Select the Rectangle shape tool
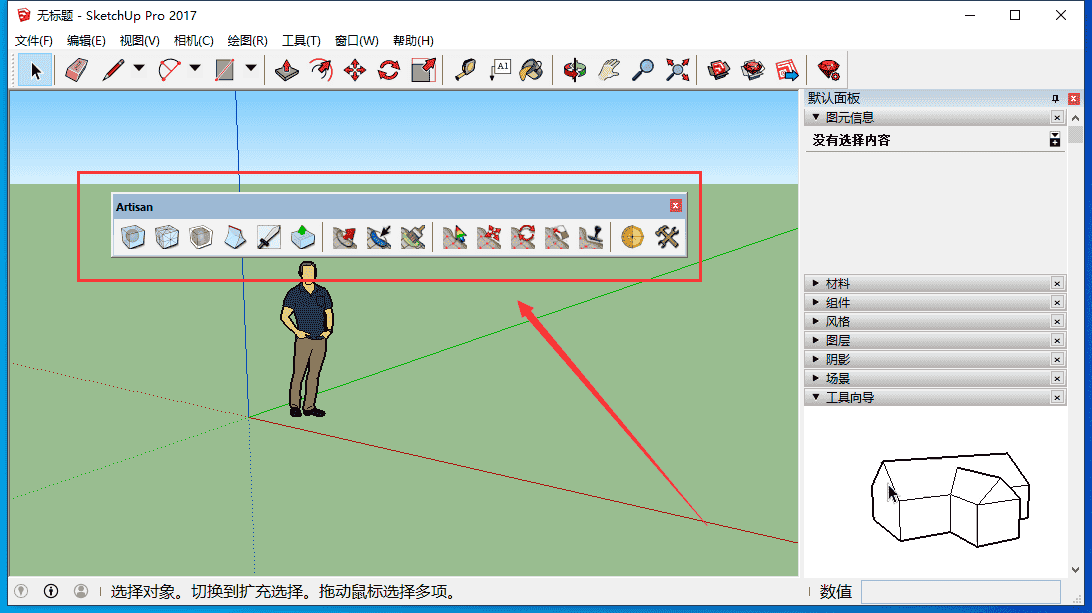Viewport: 1092px width, 613px height. point(225,70)
